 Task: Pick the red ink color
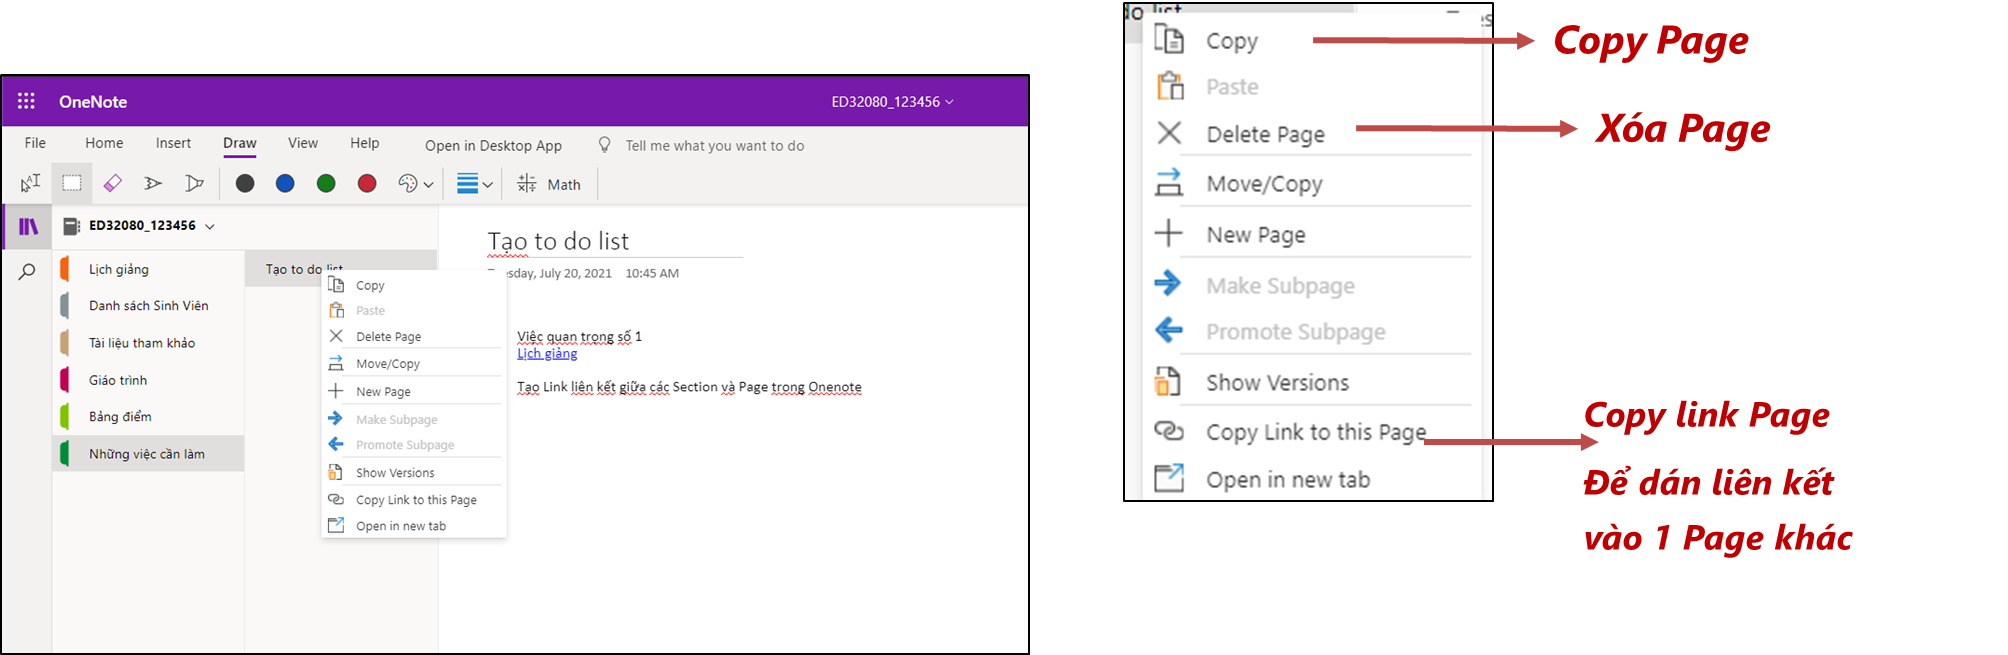(x=367, y=183)
